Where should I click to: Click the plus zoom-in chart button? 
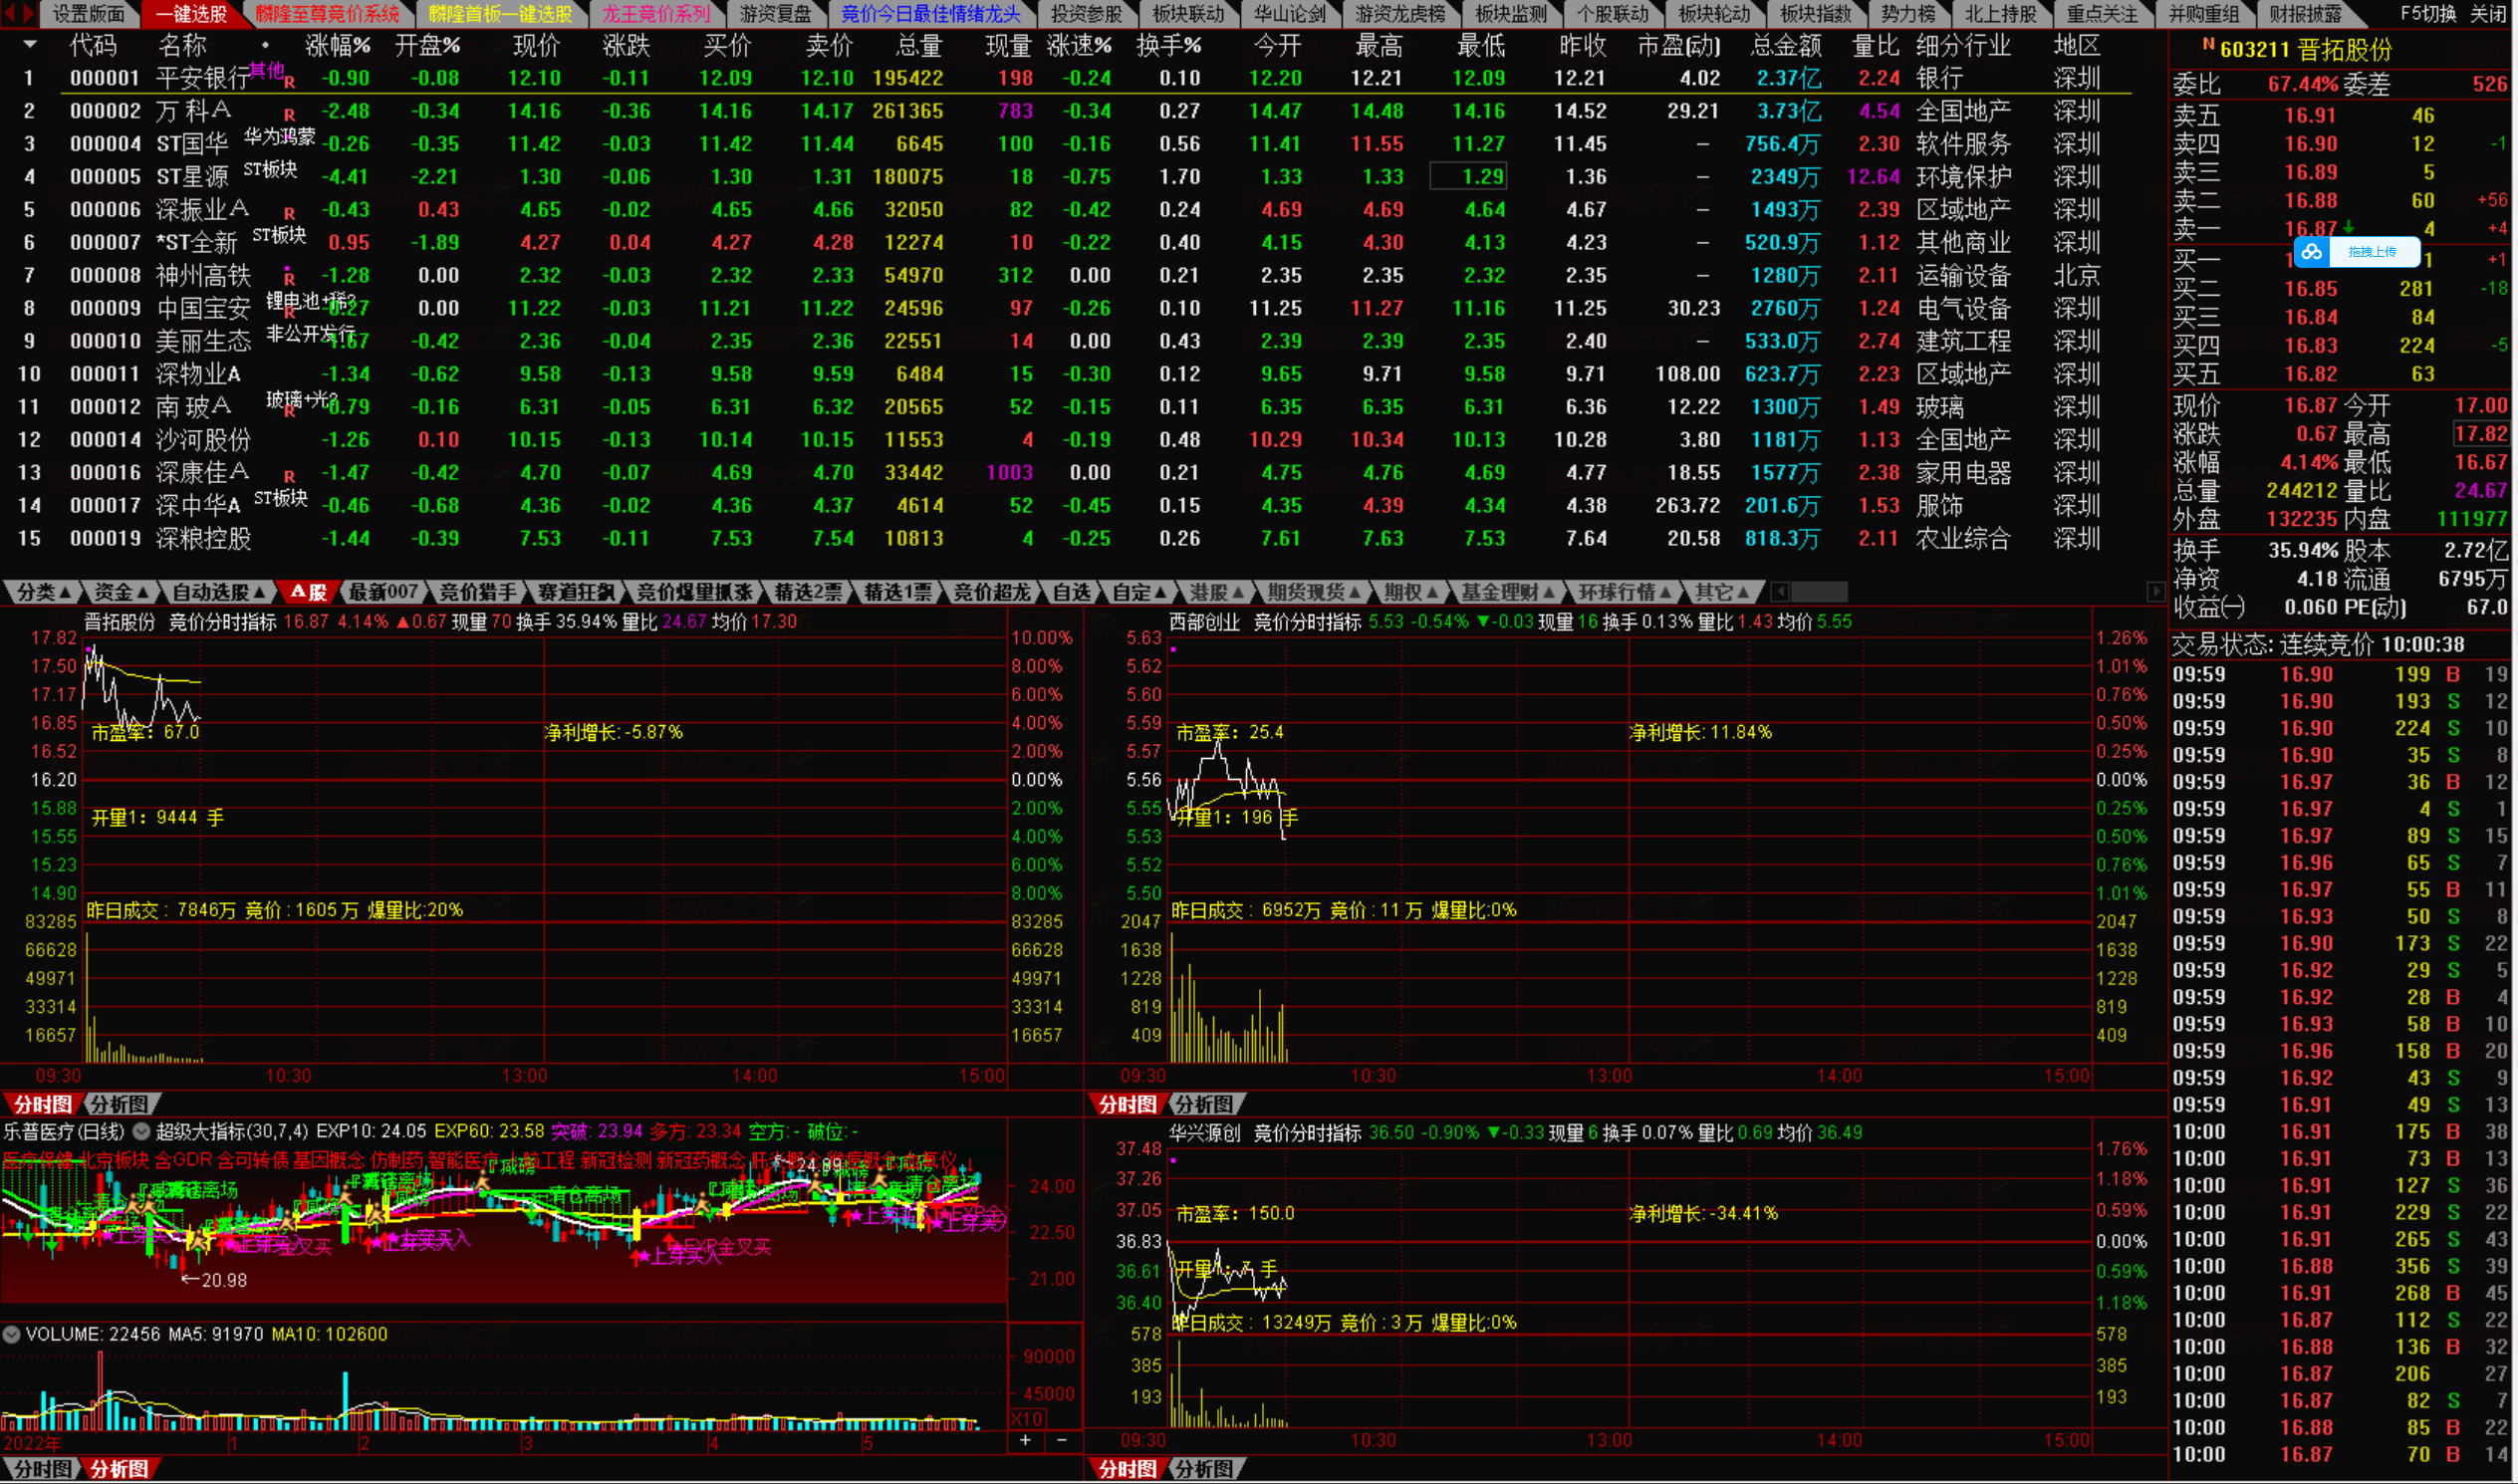(1025, 1440)
